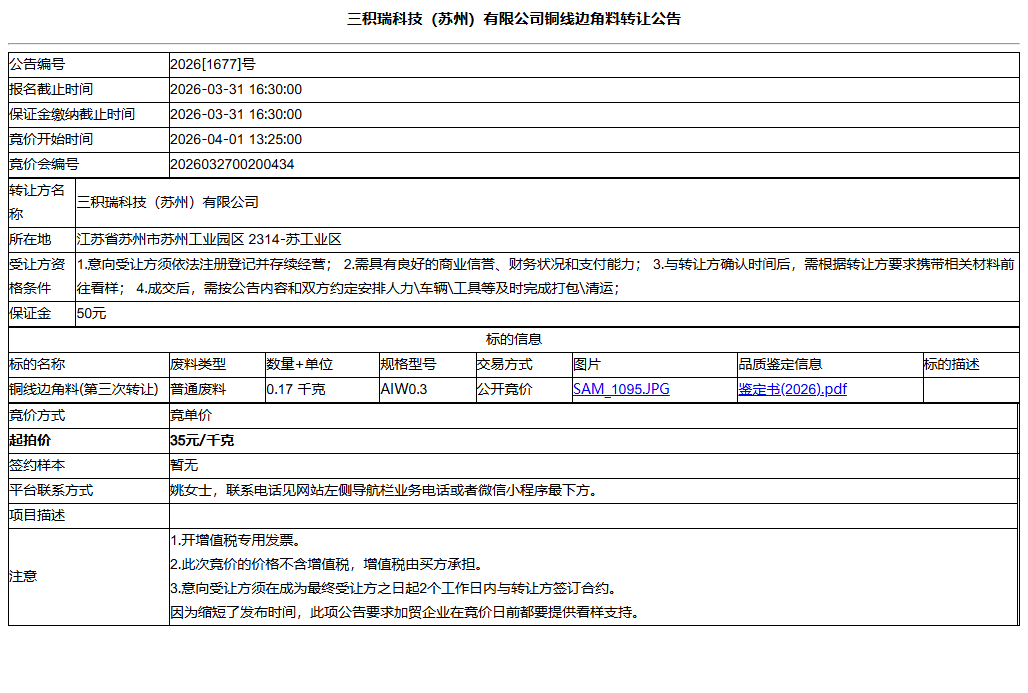Click the 普通废料 waste type cell
The width and height of the screenshot is (1028, 693).
[x=199, y=389]
